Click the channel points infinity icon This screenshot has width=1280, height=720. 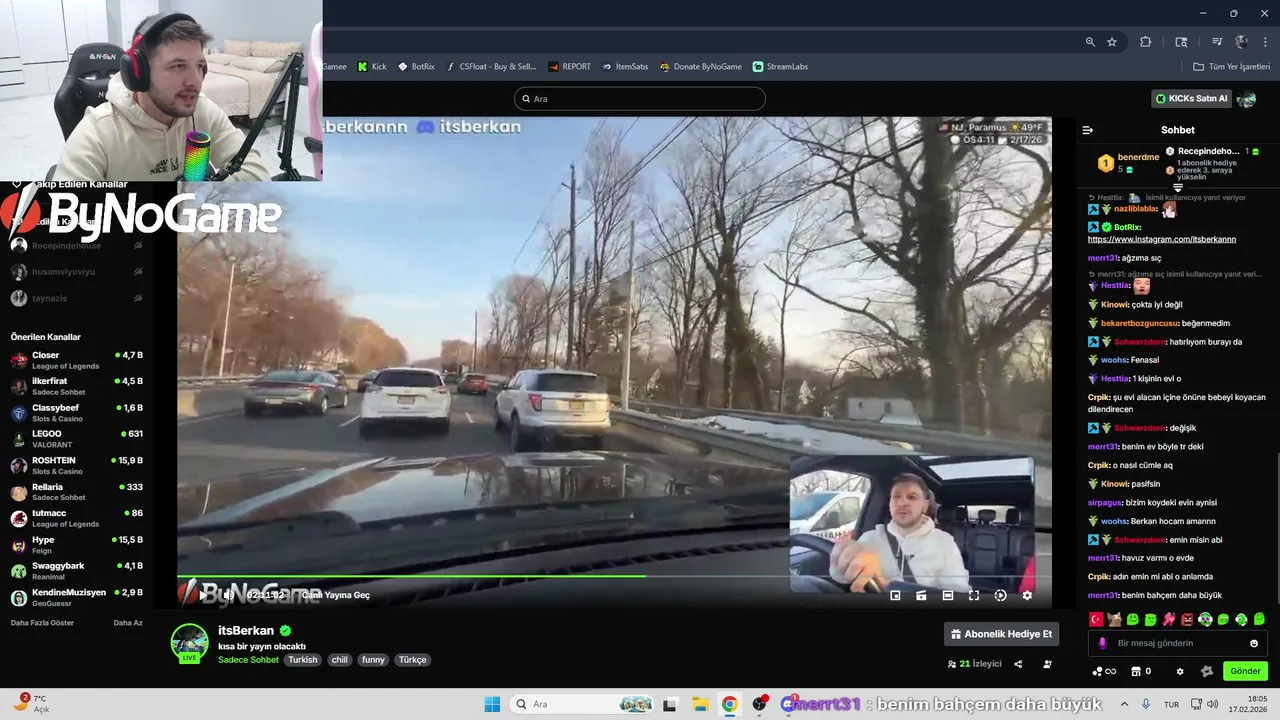tap(1104, 671)
